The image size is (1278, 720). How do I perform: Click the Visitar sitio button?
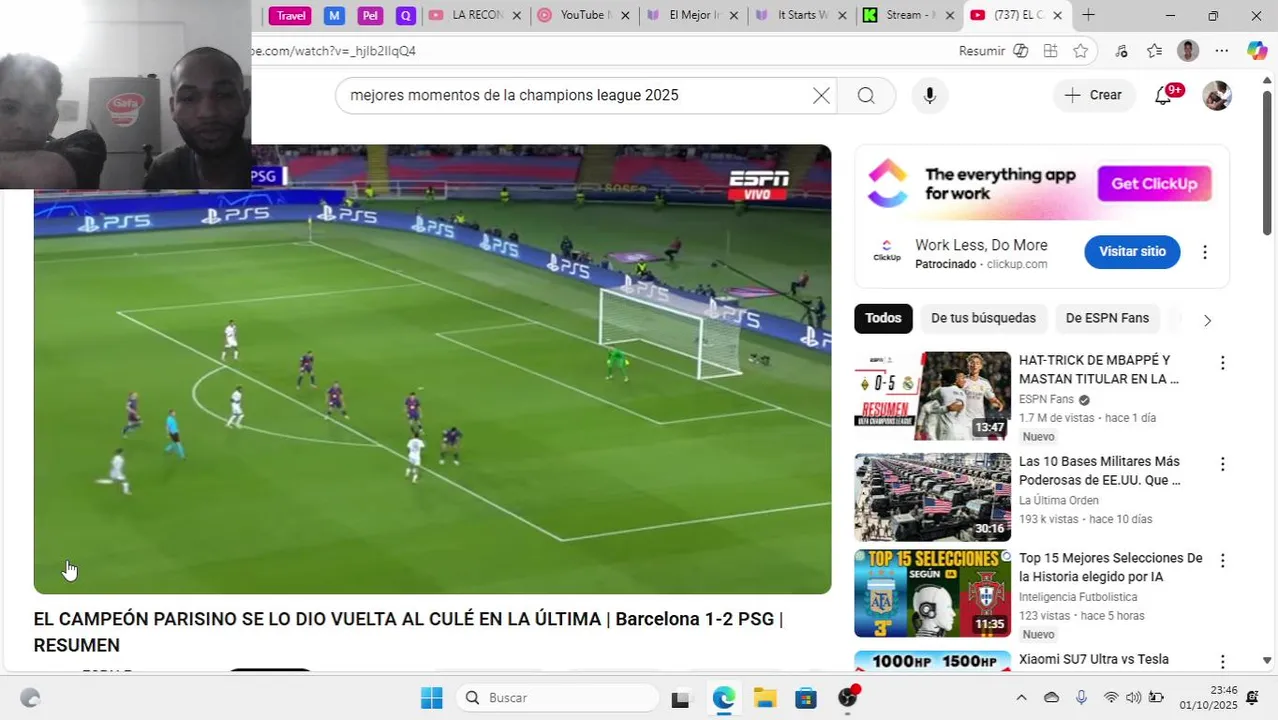coord(1132,252)
